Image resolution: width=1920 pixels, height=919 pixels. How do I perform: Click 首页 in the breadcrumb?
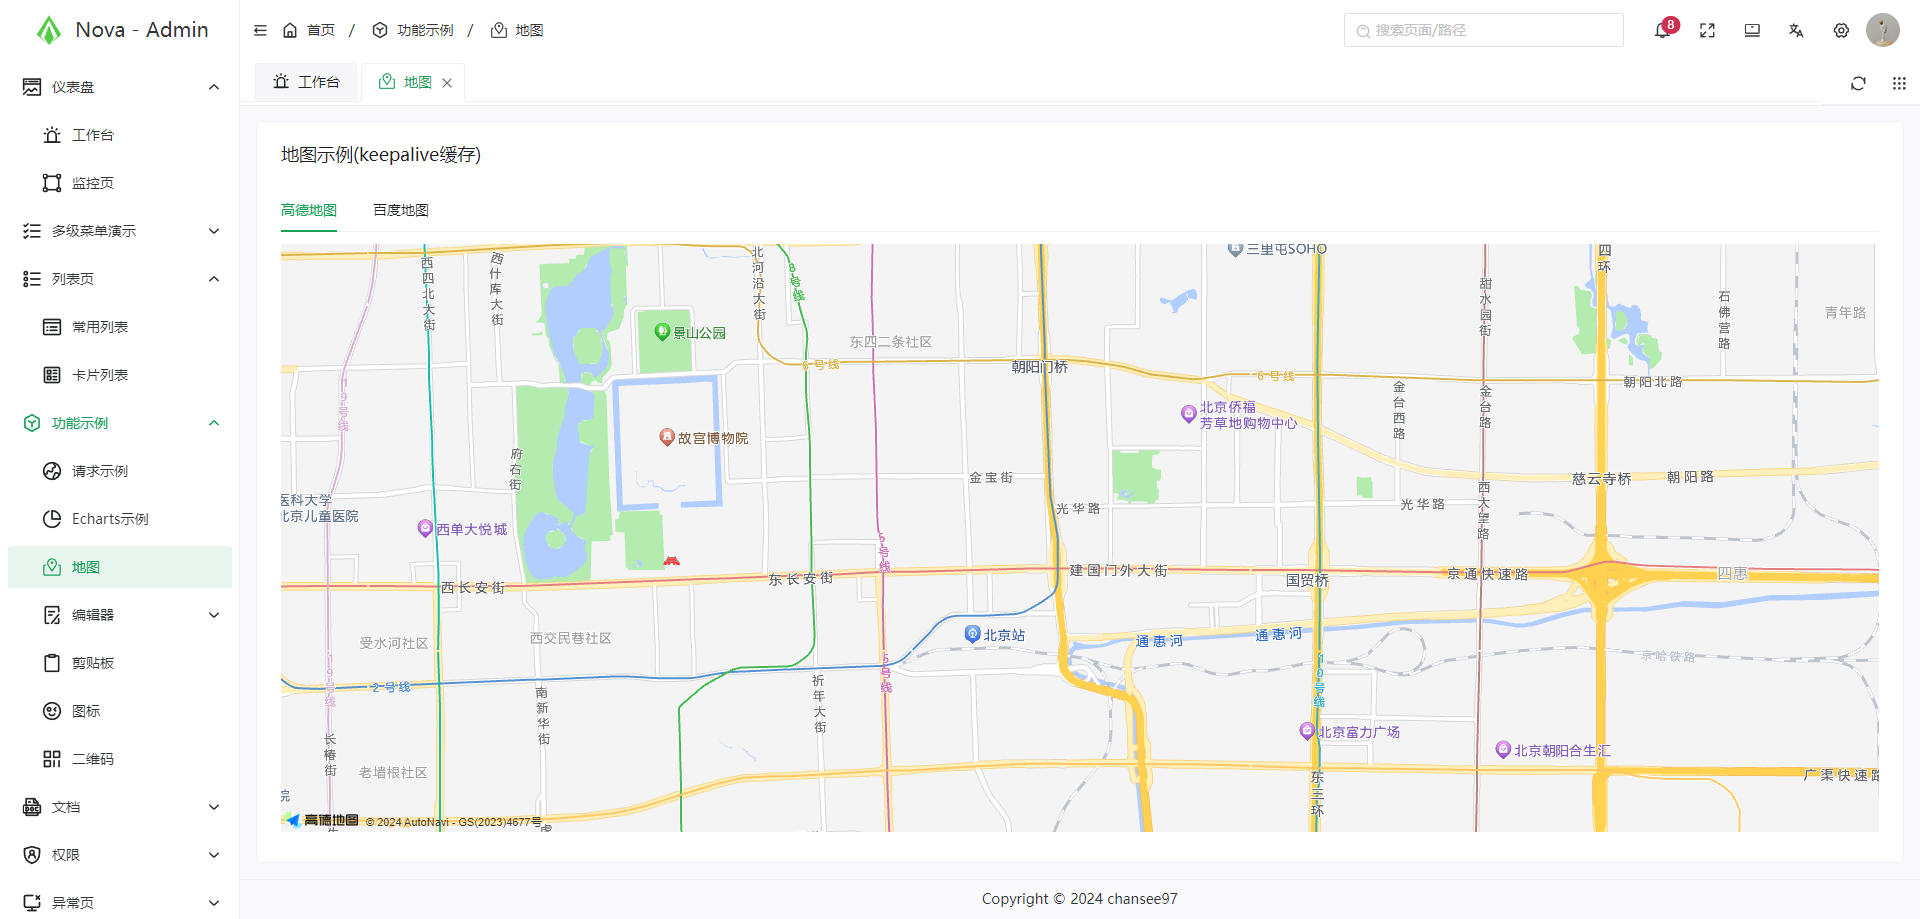point(321,30)
